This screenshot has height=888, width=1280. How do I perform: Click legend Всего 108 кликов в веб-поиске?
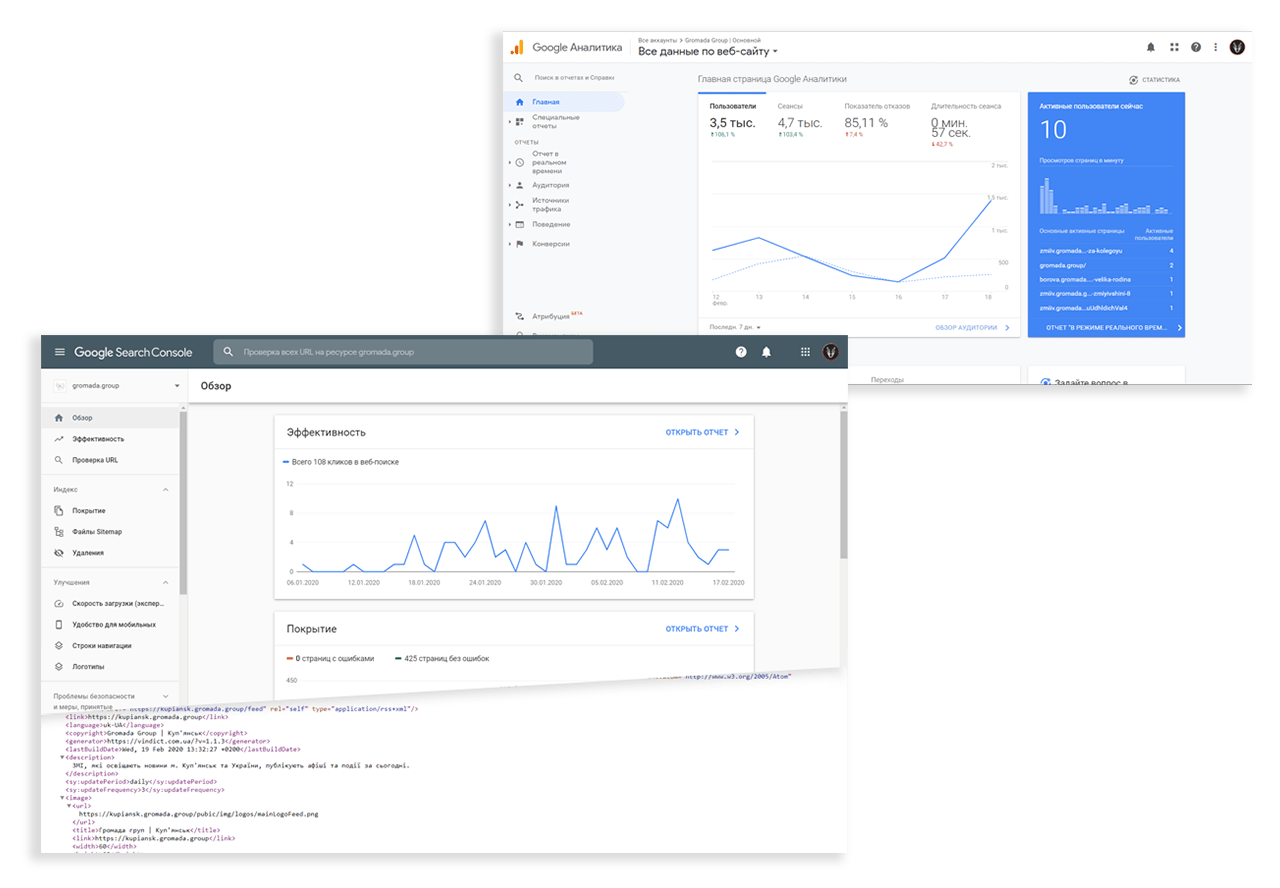click(x=342, y=462)
